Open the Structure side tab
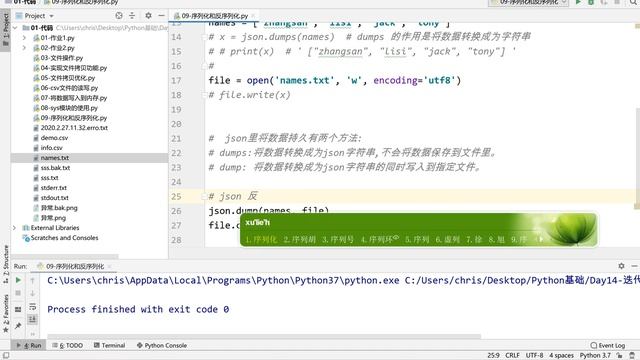 coord(5,264)
